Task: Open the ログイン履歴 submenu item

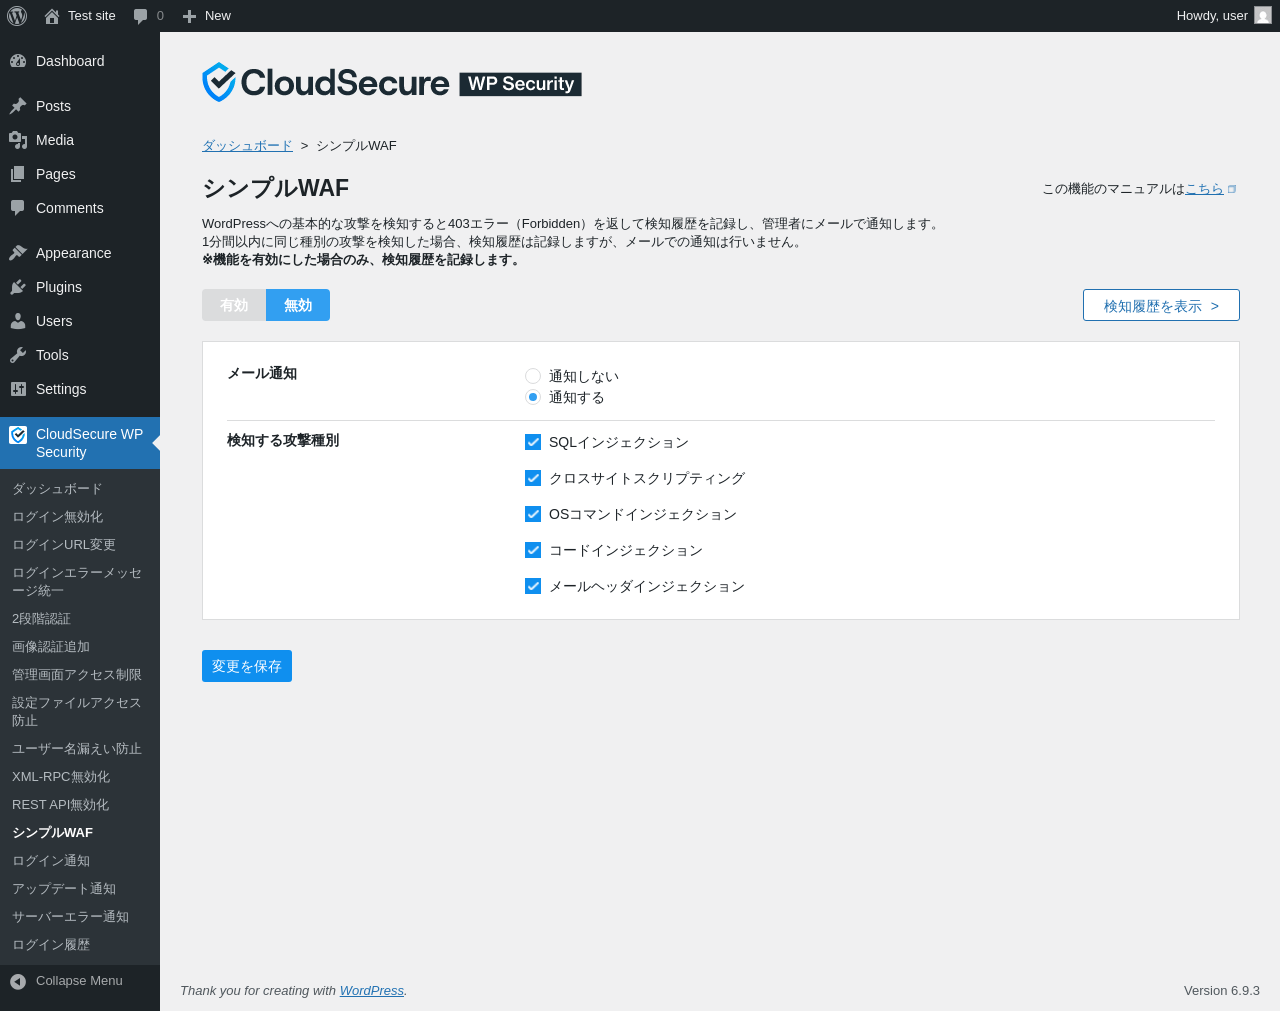Action: tap(51, 945)
